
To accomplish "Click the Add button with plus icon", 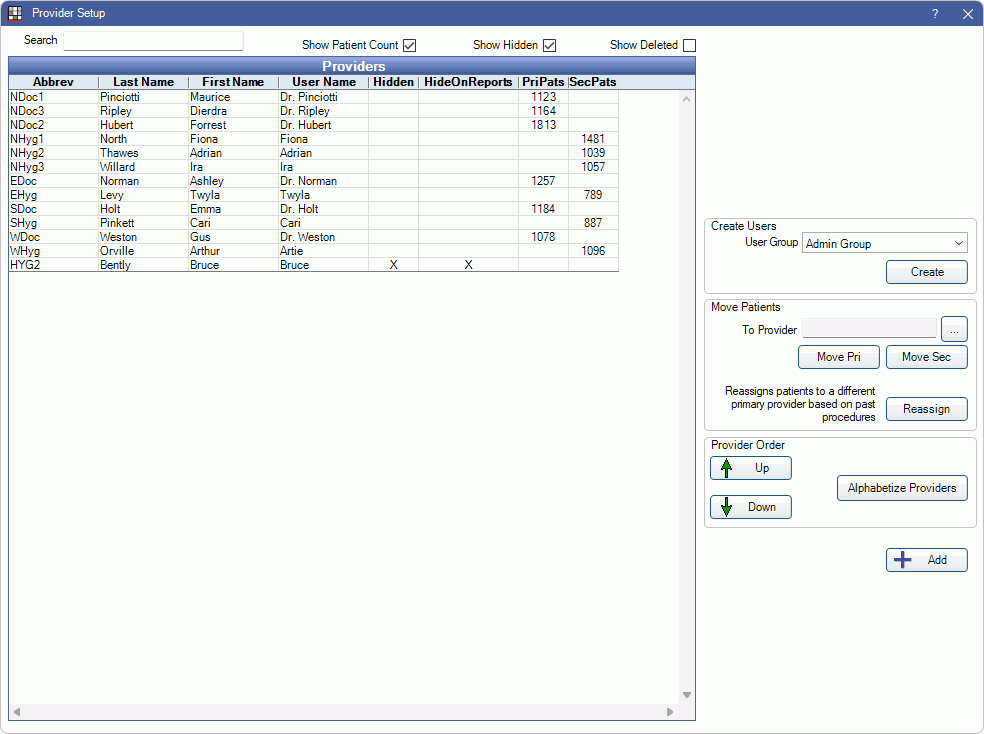I will pyautogui.click(x=926, y=560).
